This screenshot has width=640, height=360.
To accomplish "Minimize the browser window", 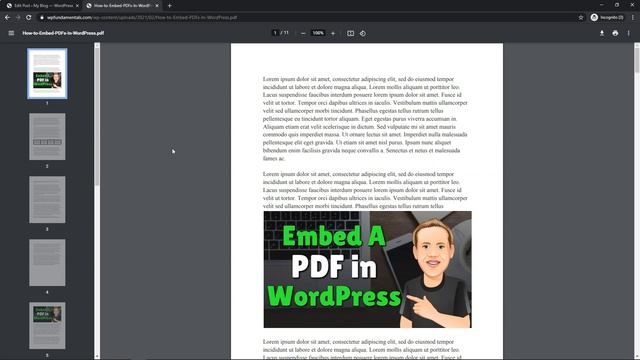I will [x=602, y=5].
